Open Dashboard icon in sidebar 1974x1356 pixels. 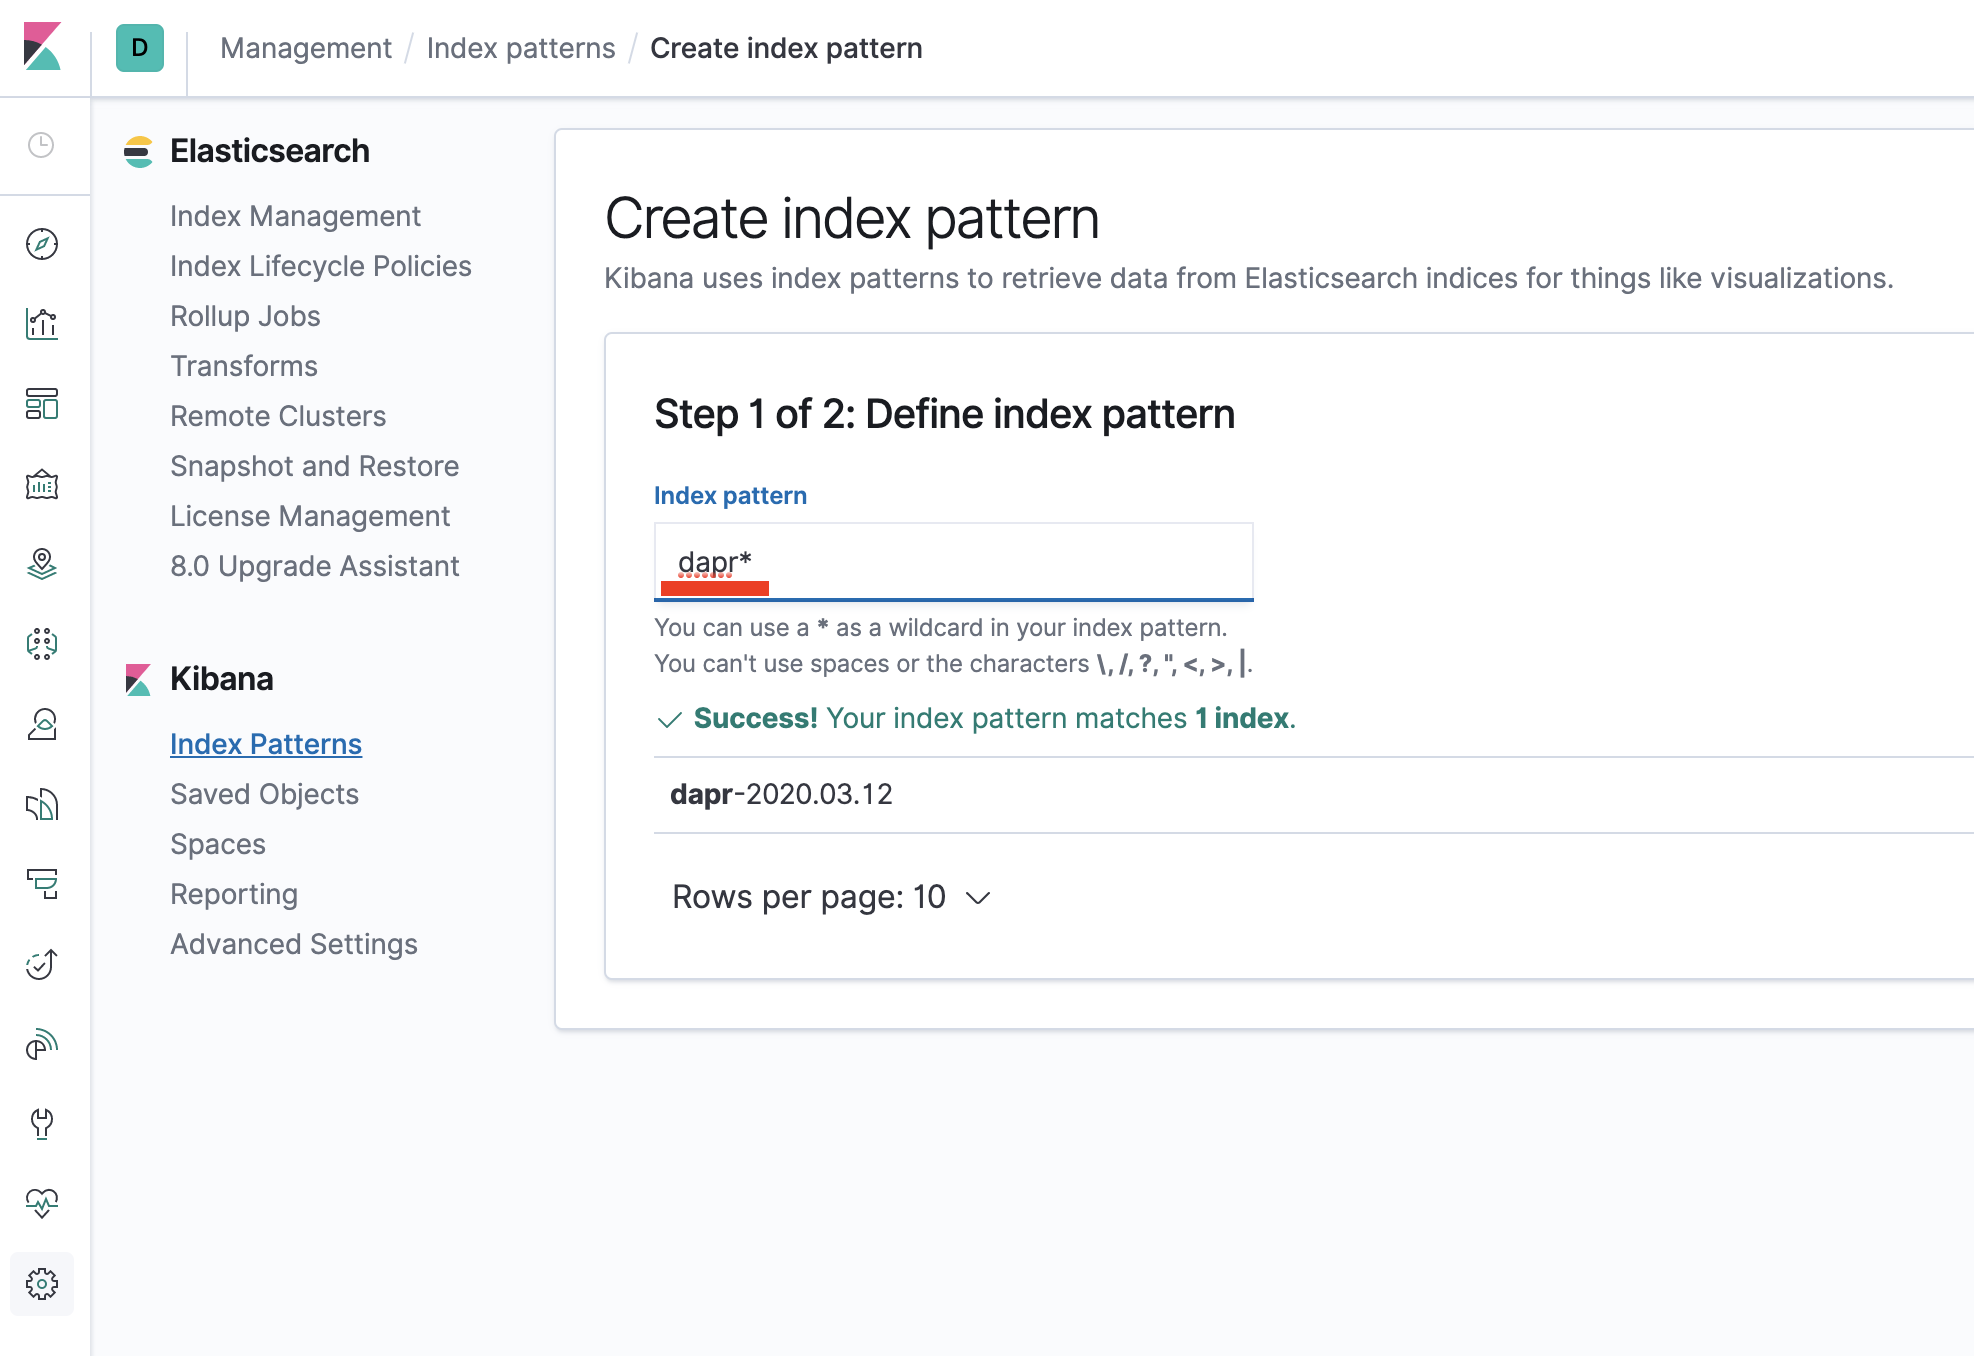coord(42,404)
